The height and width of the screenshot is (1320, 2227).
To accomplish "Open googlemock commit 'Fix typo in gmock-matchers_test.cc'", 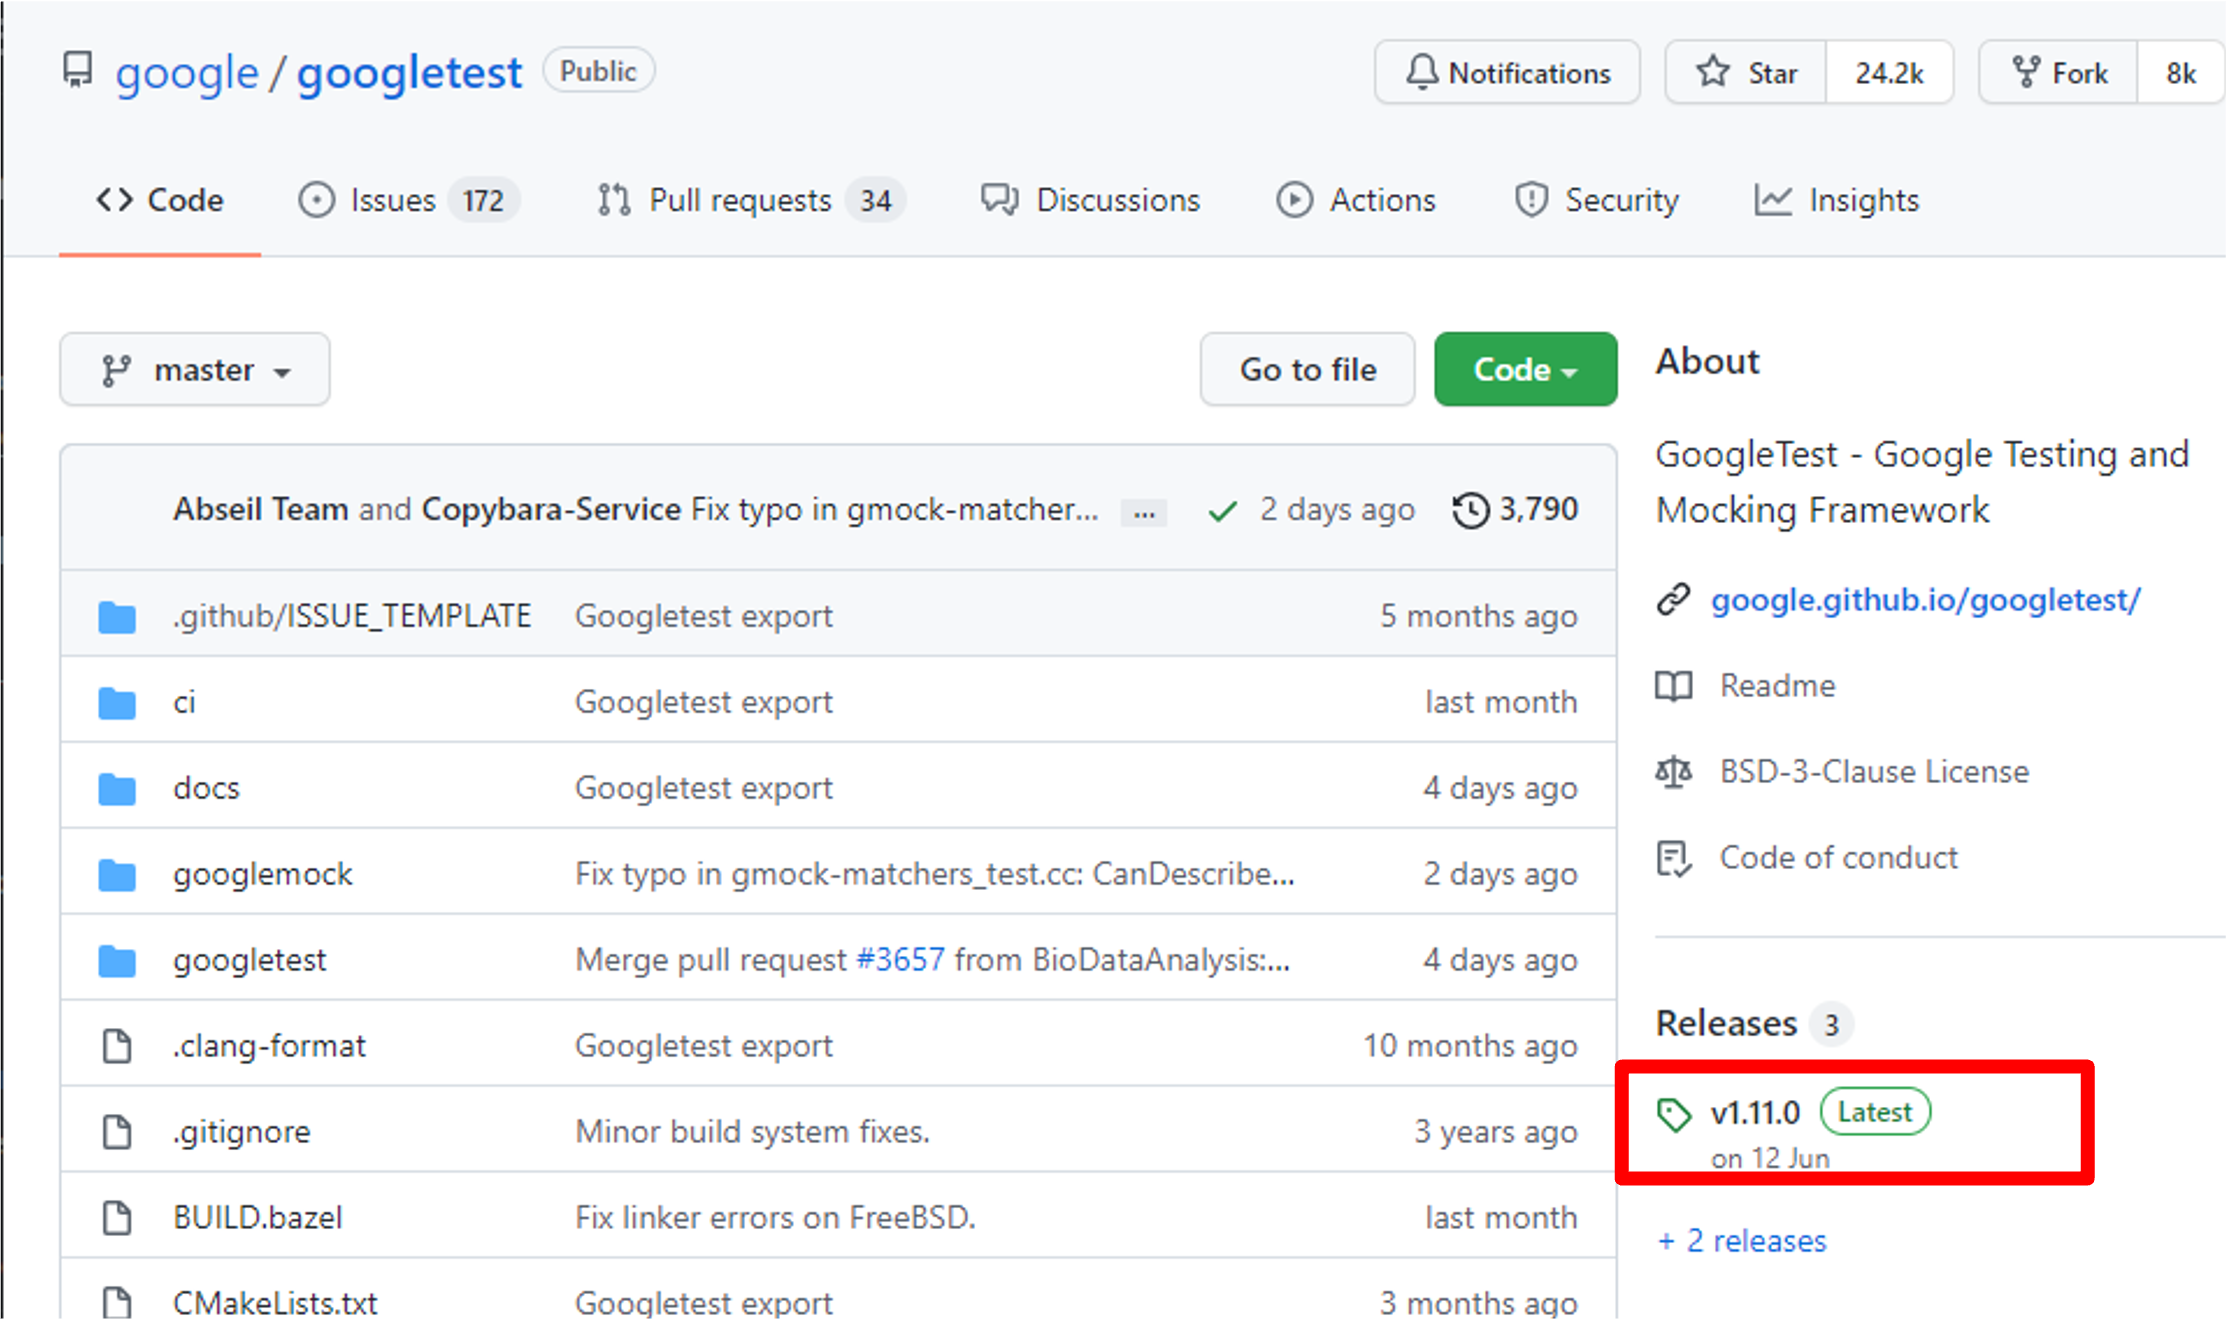I will (x=935, y=874).
